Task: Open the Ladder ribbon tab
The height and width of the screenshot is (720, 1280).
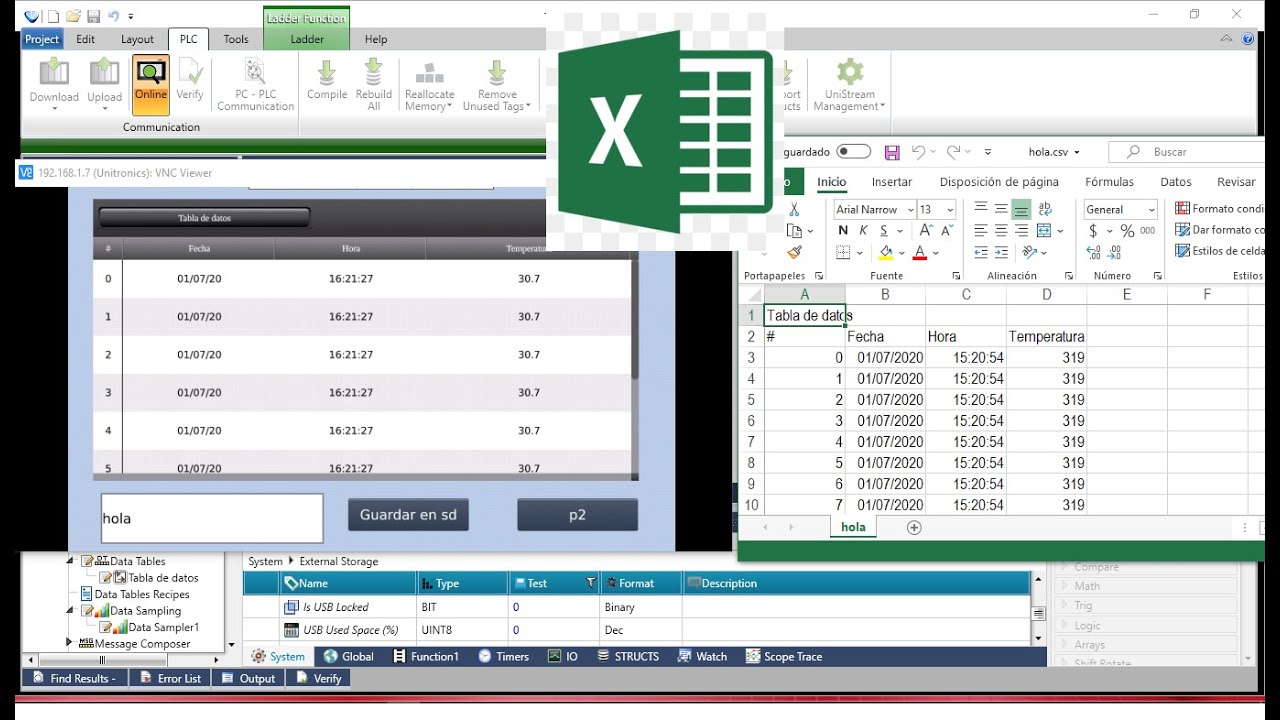Action: coord(307,39)
